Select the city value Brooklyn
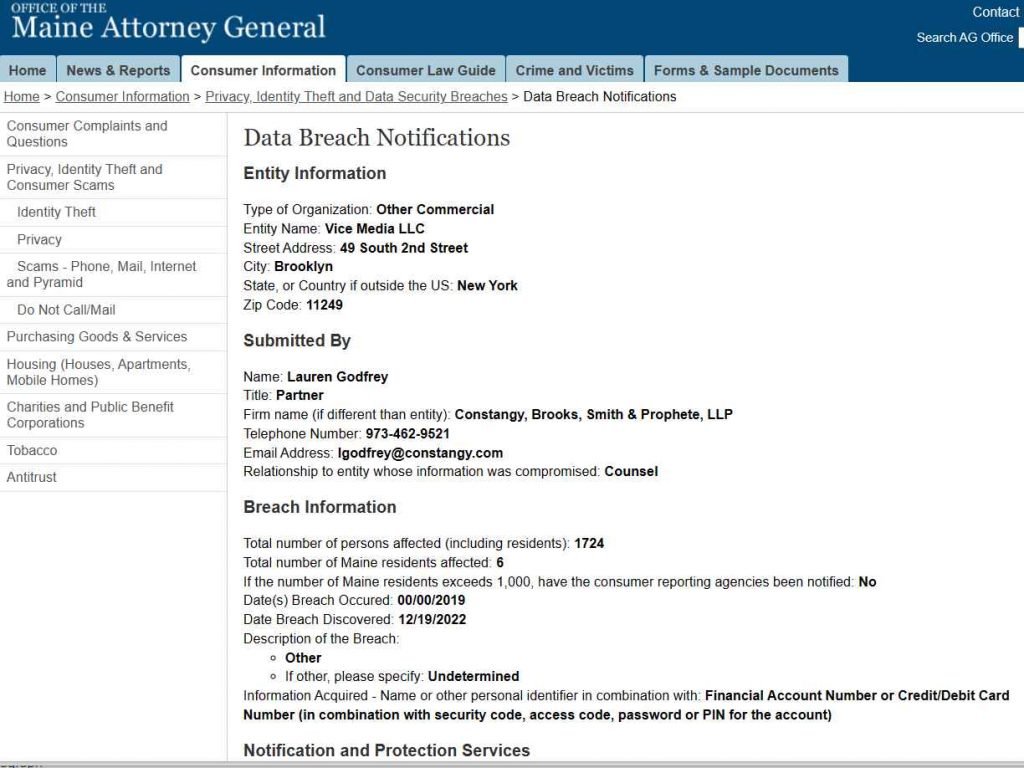The width and height of the screenshot is (1024, 768). click(304, 266)
